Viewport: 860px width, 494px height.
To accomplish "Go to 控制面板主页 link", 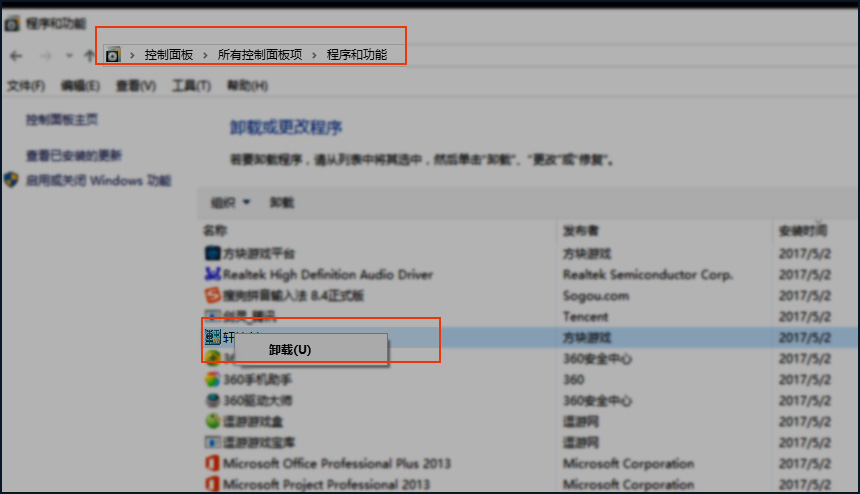I will [x=62, y=120].
